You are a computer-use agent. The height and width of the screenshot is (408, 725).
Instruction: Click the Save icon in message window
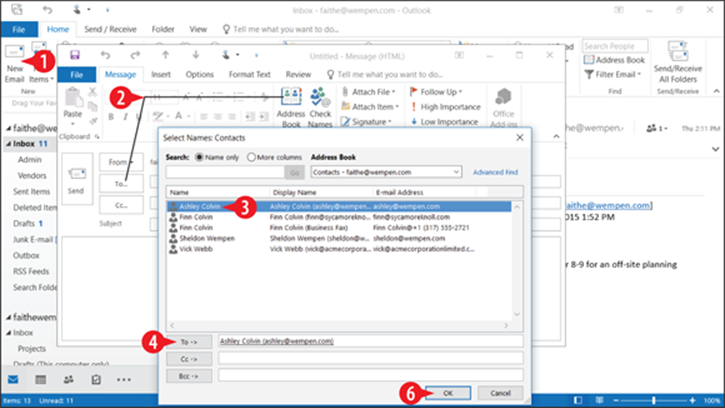75,56
